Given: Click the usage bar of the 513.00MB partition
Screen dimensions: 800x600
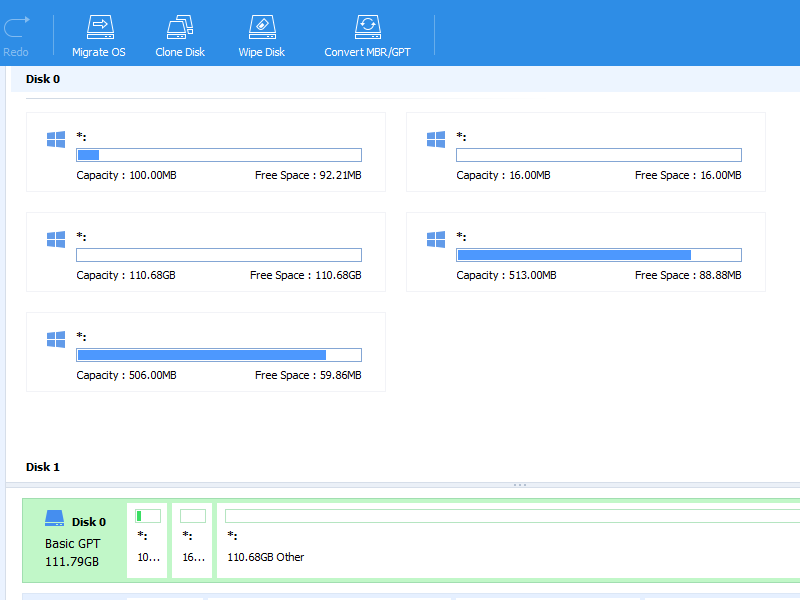Looking at the screenshot, I should [x=598, y=255].
